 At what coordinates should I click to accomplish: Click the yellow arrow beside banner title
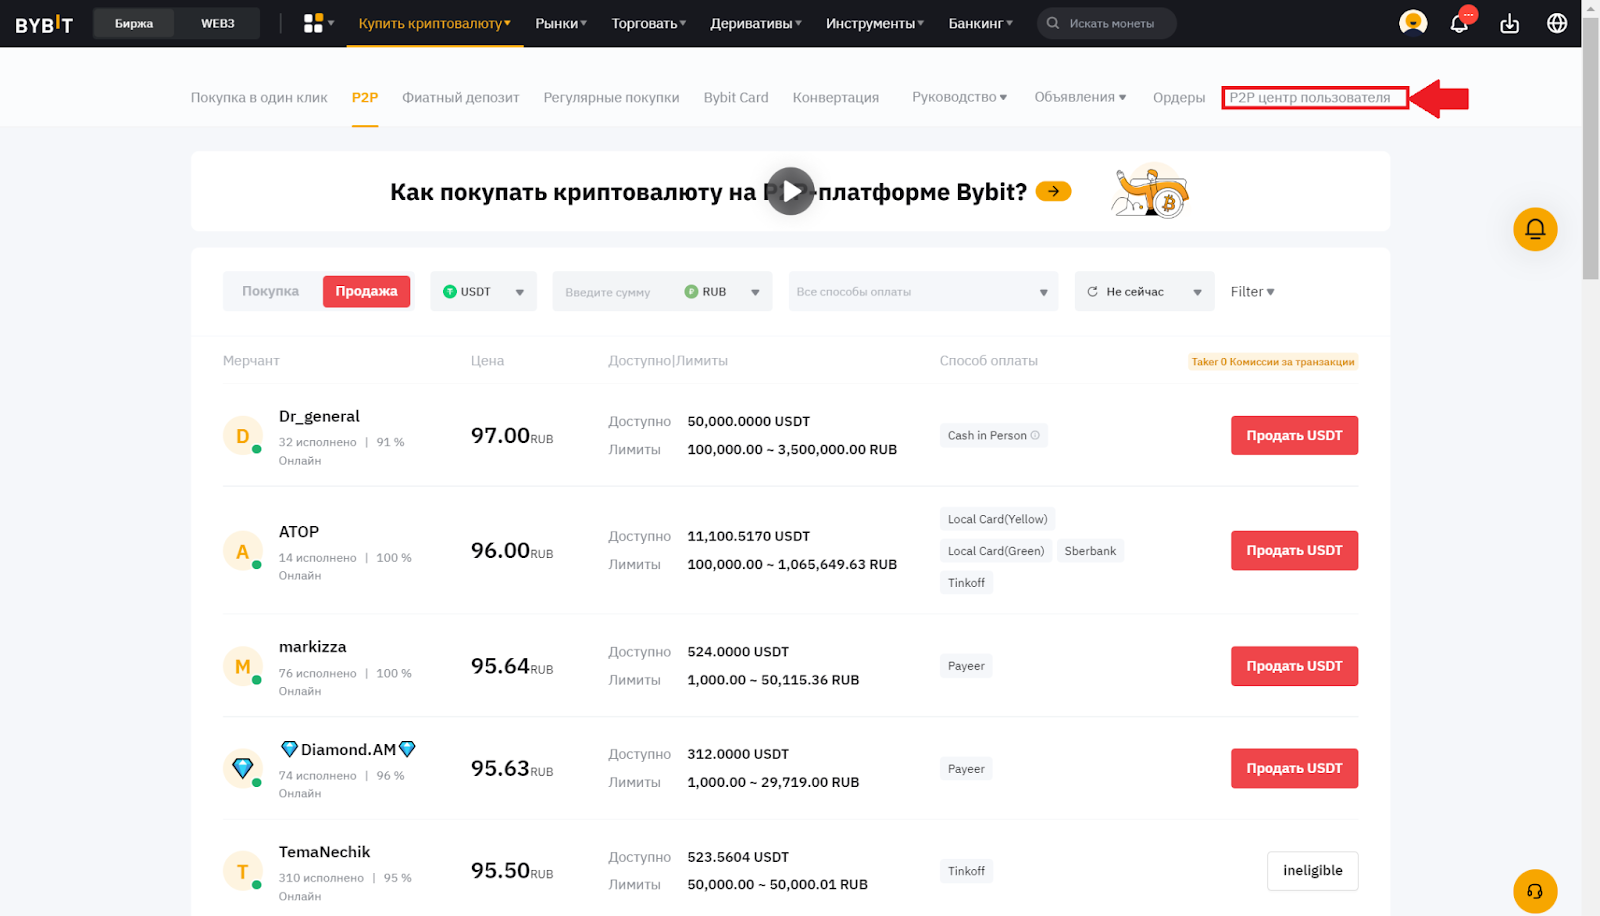click(1053, 191)
